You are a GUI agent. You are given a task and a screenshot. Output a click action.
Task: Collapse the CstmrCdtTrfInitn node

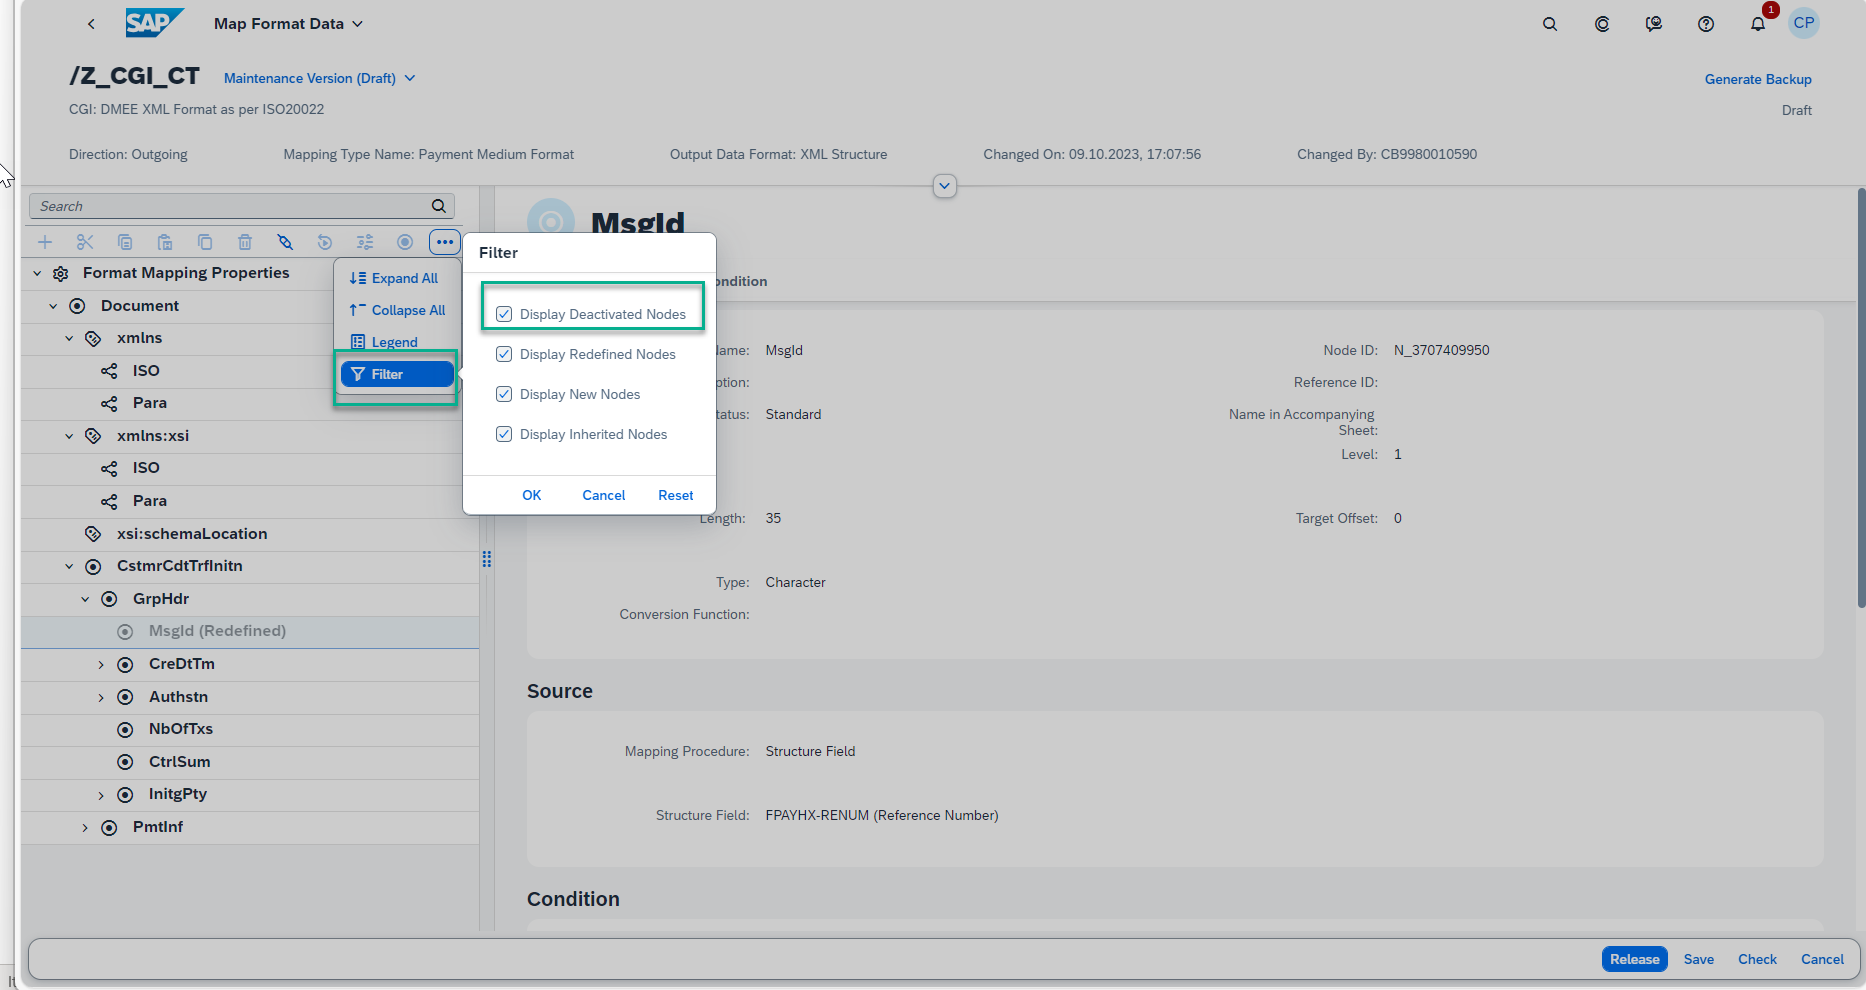[69, 566]
